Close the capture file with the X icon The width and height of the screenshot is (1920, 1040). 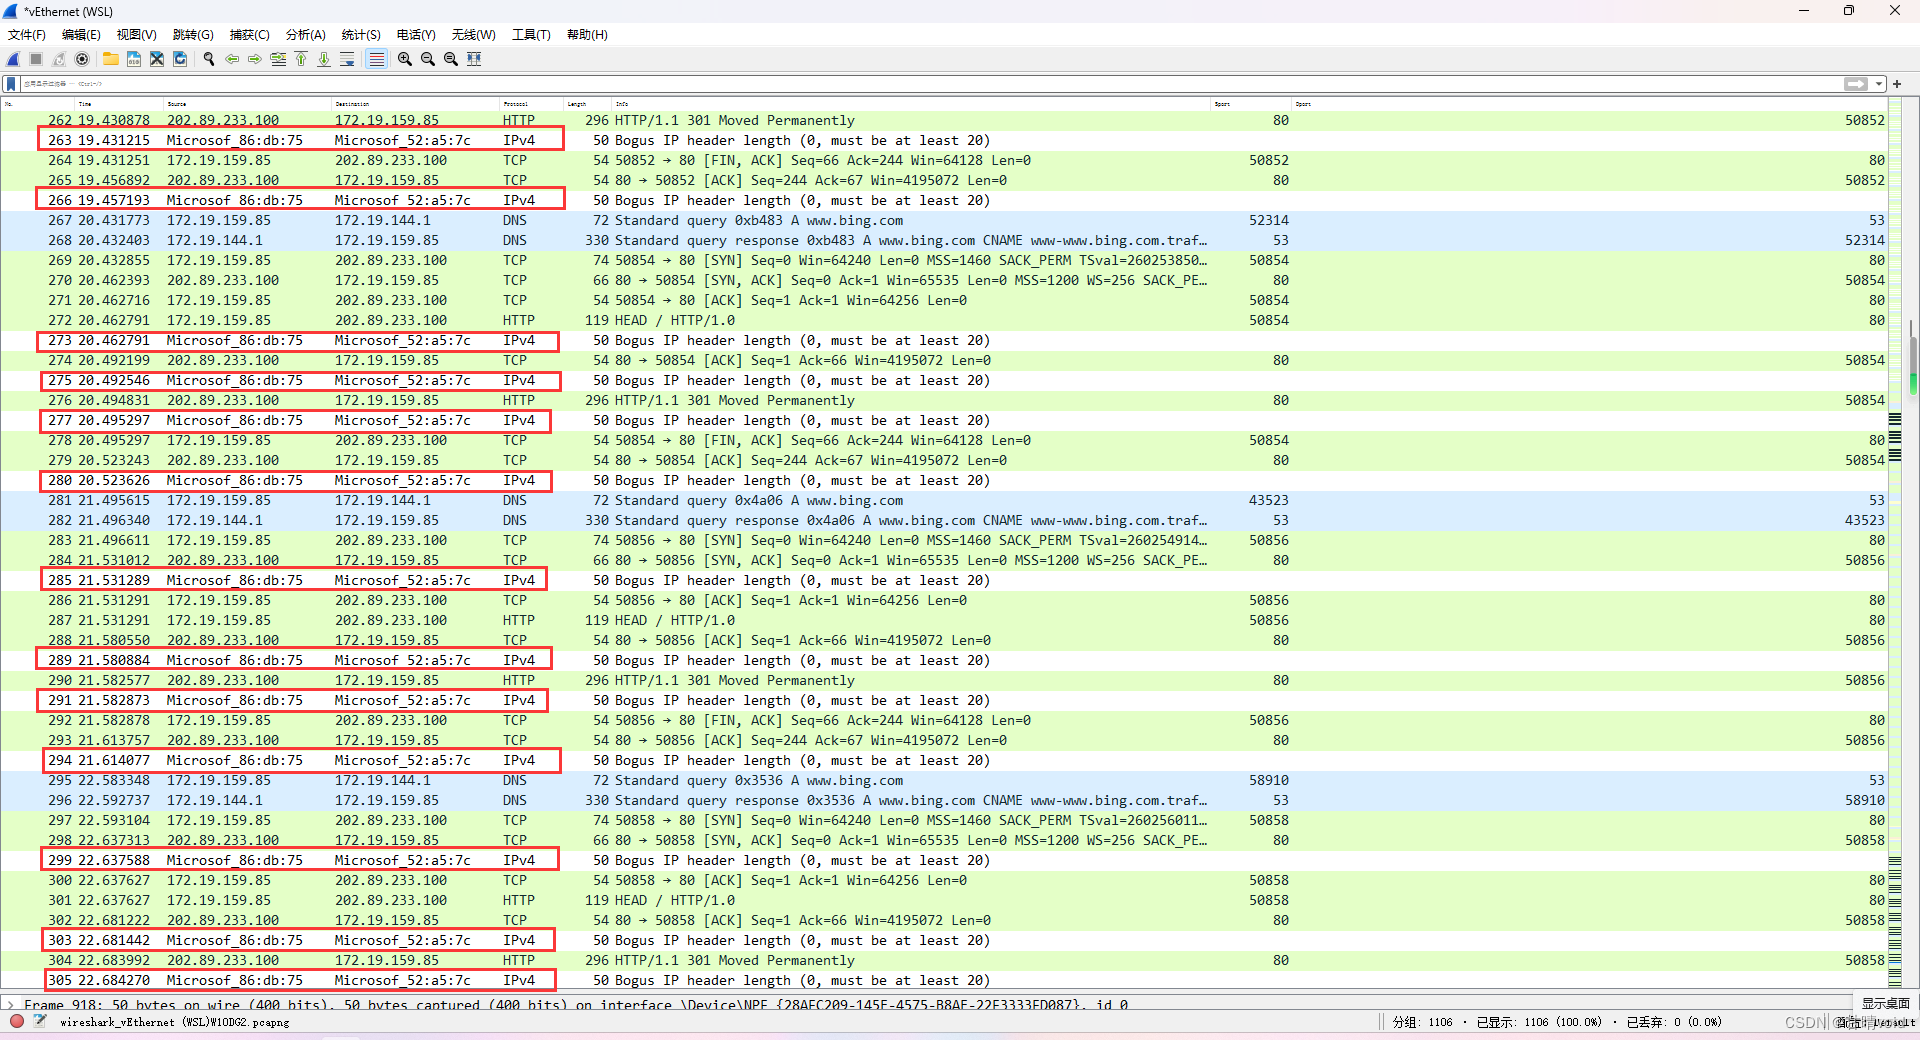point(157,59)
